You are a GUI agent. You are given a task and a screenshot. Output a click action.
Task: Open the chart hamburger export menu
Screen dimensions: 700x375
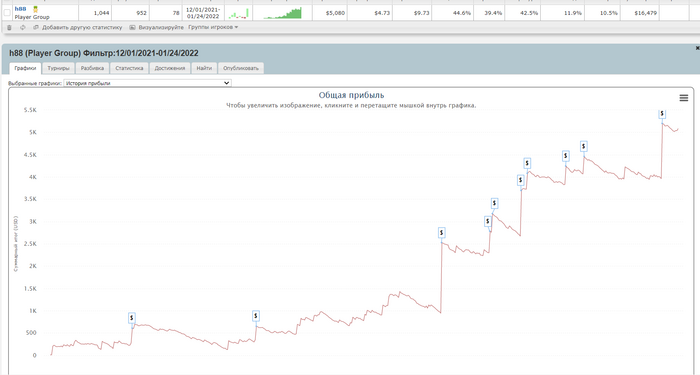click(683, 98)
